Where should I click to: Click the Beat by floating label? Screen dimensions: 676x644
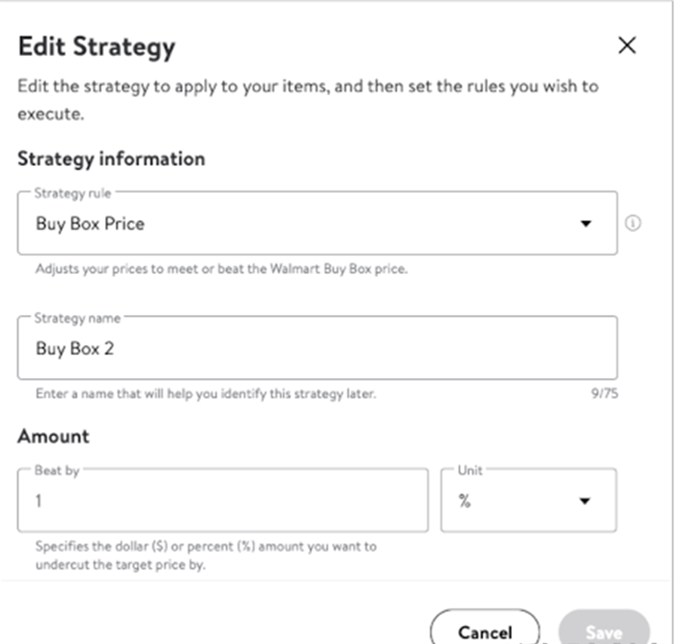(x=57, y=470)
